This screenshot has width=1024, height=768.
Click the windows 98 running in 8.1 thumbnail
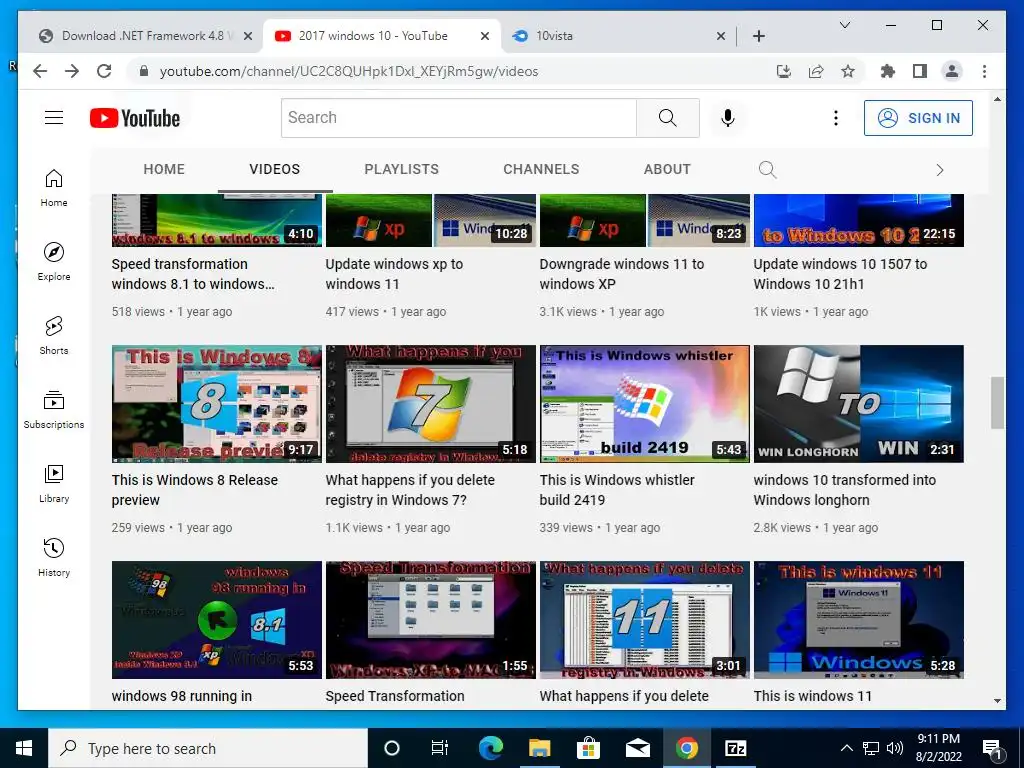pos(217,620)
